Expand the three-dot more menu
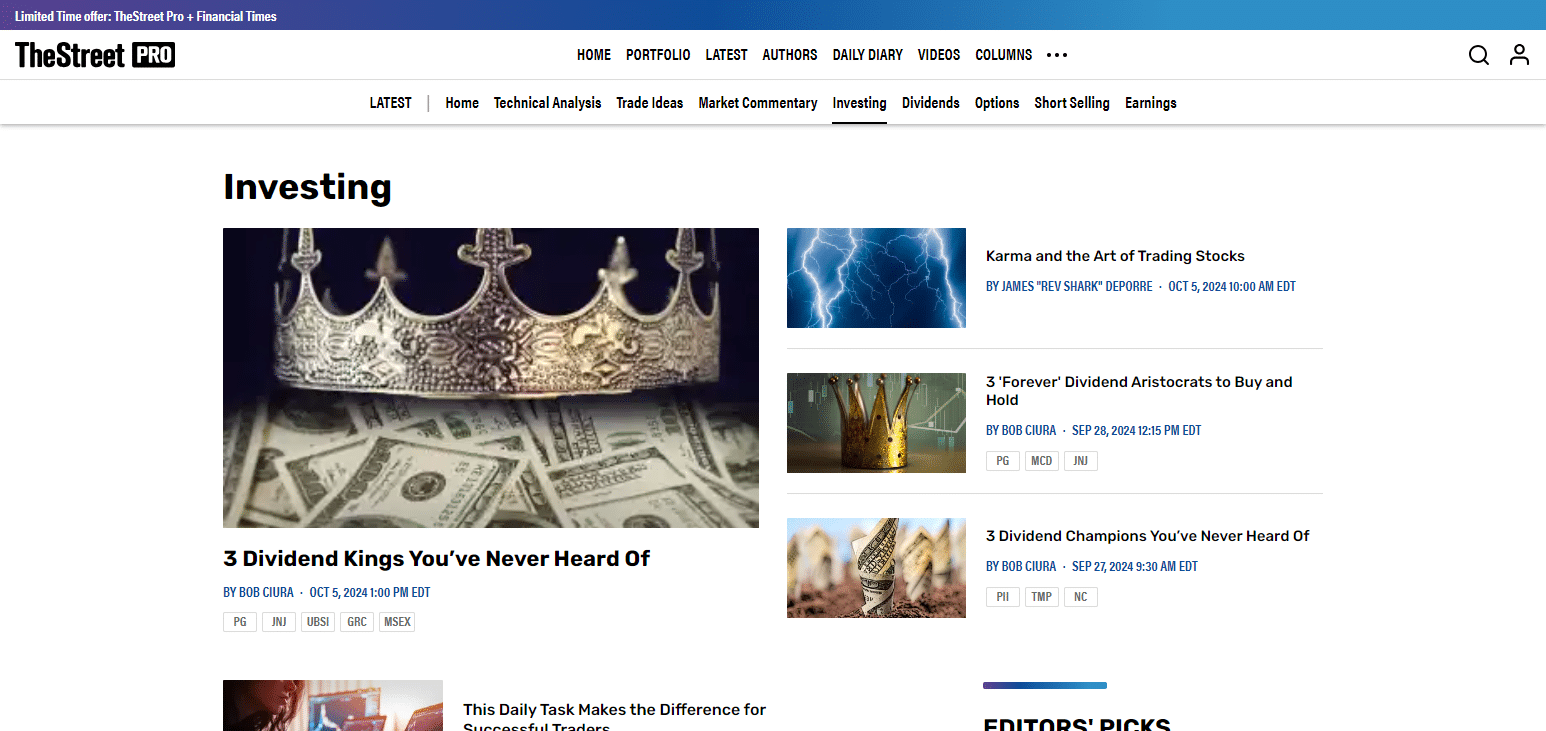Viewport: 1546px width, 731px height. point(1057,55)
